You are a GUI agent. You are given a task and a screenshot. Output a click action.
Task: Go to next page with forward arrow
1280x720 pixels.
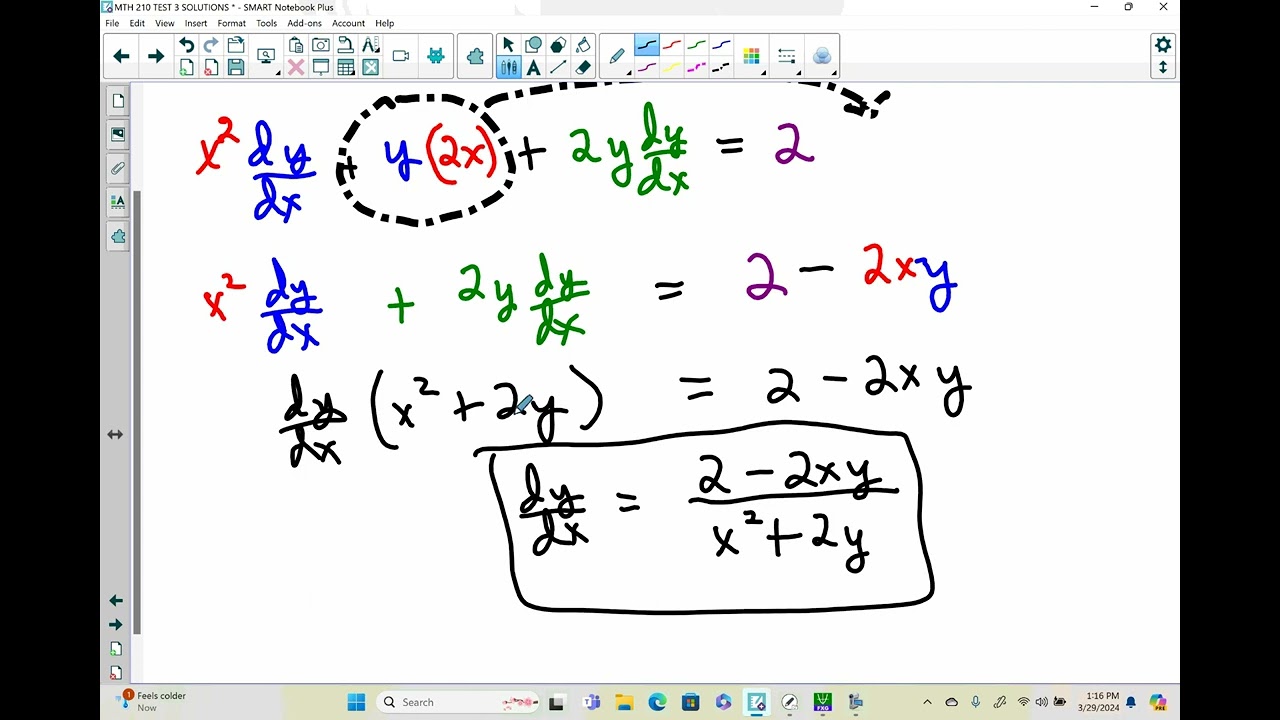coord(156,56)
